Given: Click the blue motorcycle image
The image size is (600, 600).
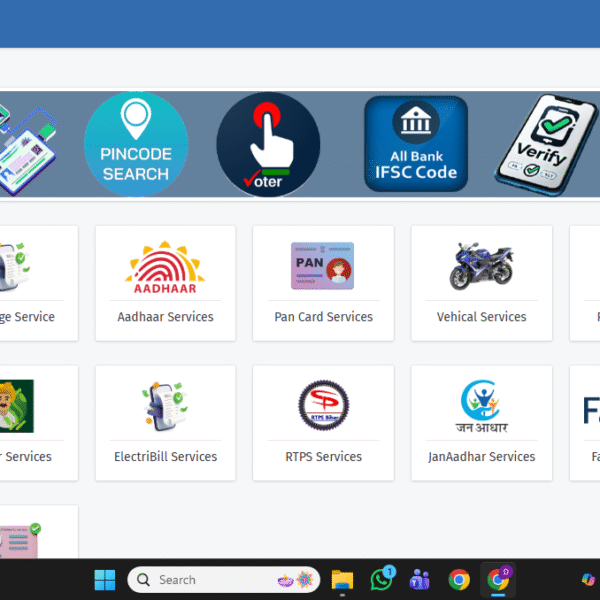Looking at the screenshot, I should [x=481, y=266].
